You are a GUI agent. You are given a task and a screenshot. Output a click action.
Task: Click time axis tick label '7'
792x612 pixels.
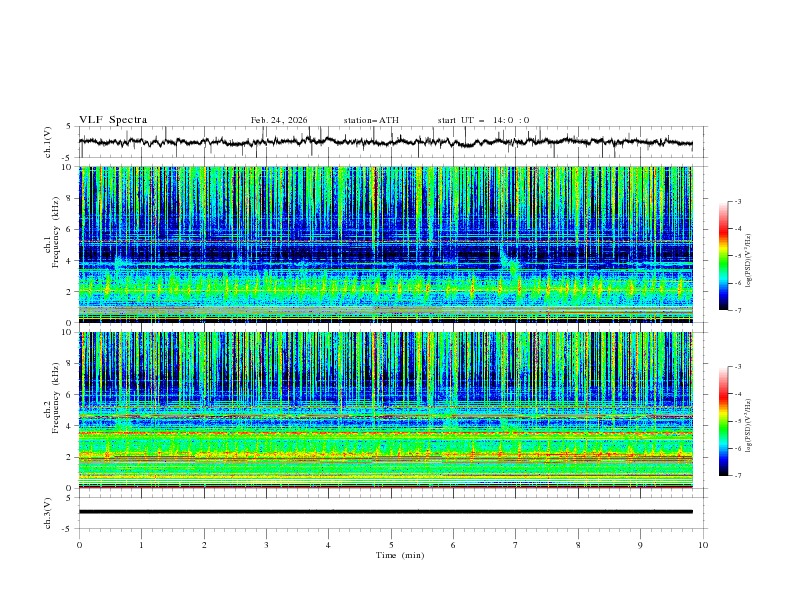(x=516, y=545)
